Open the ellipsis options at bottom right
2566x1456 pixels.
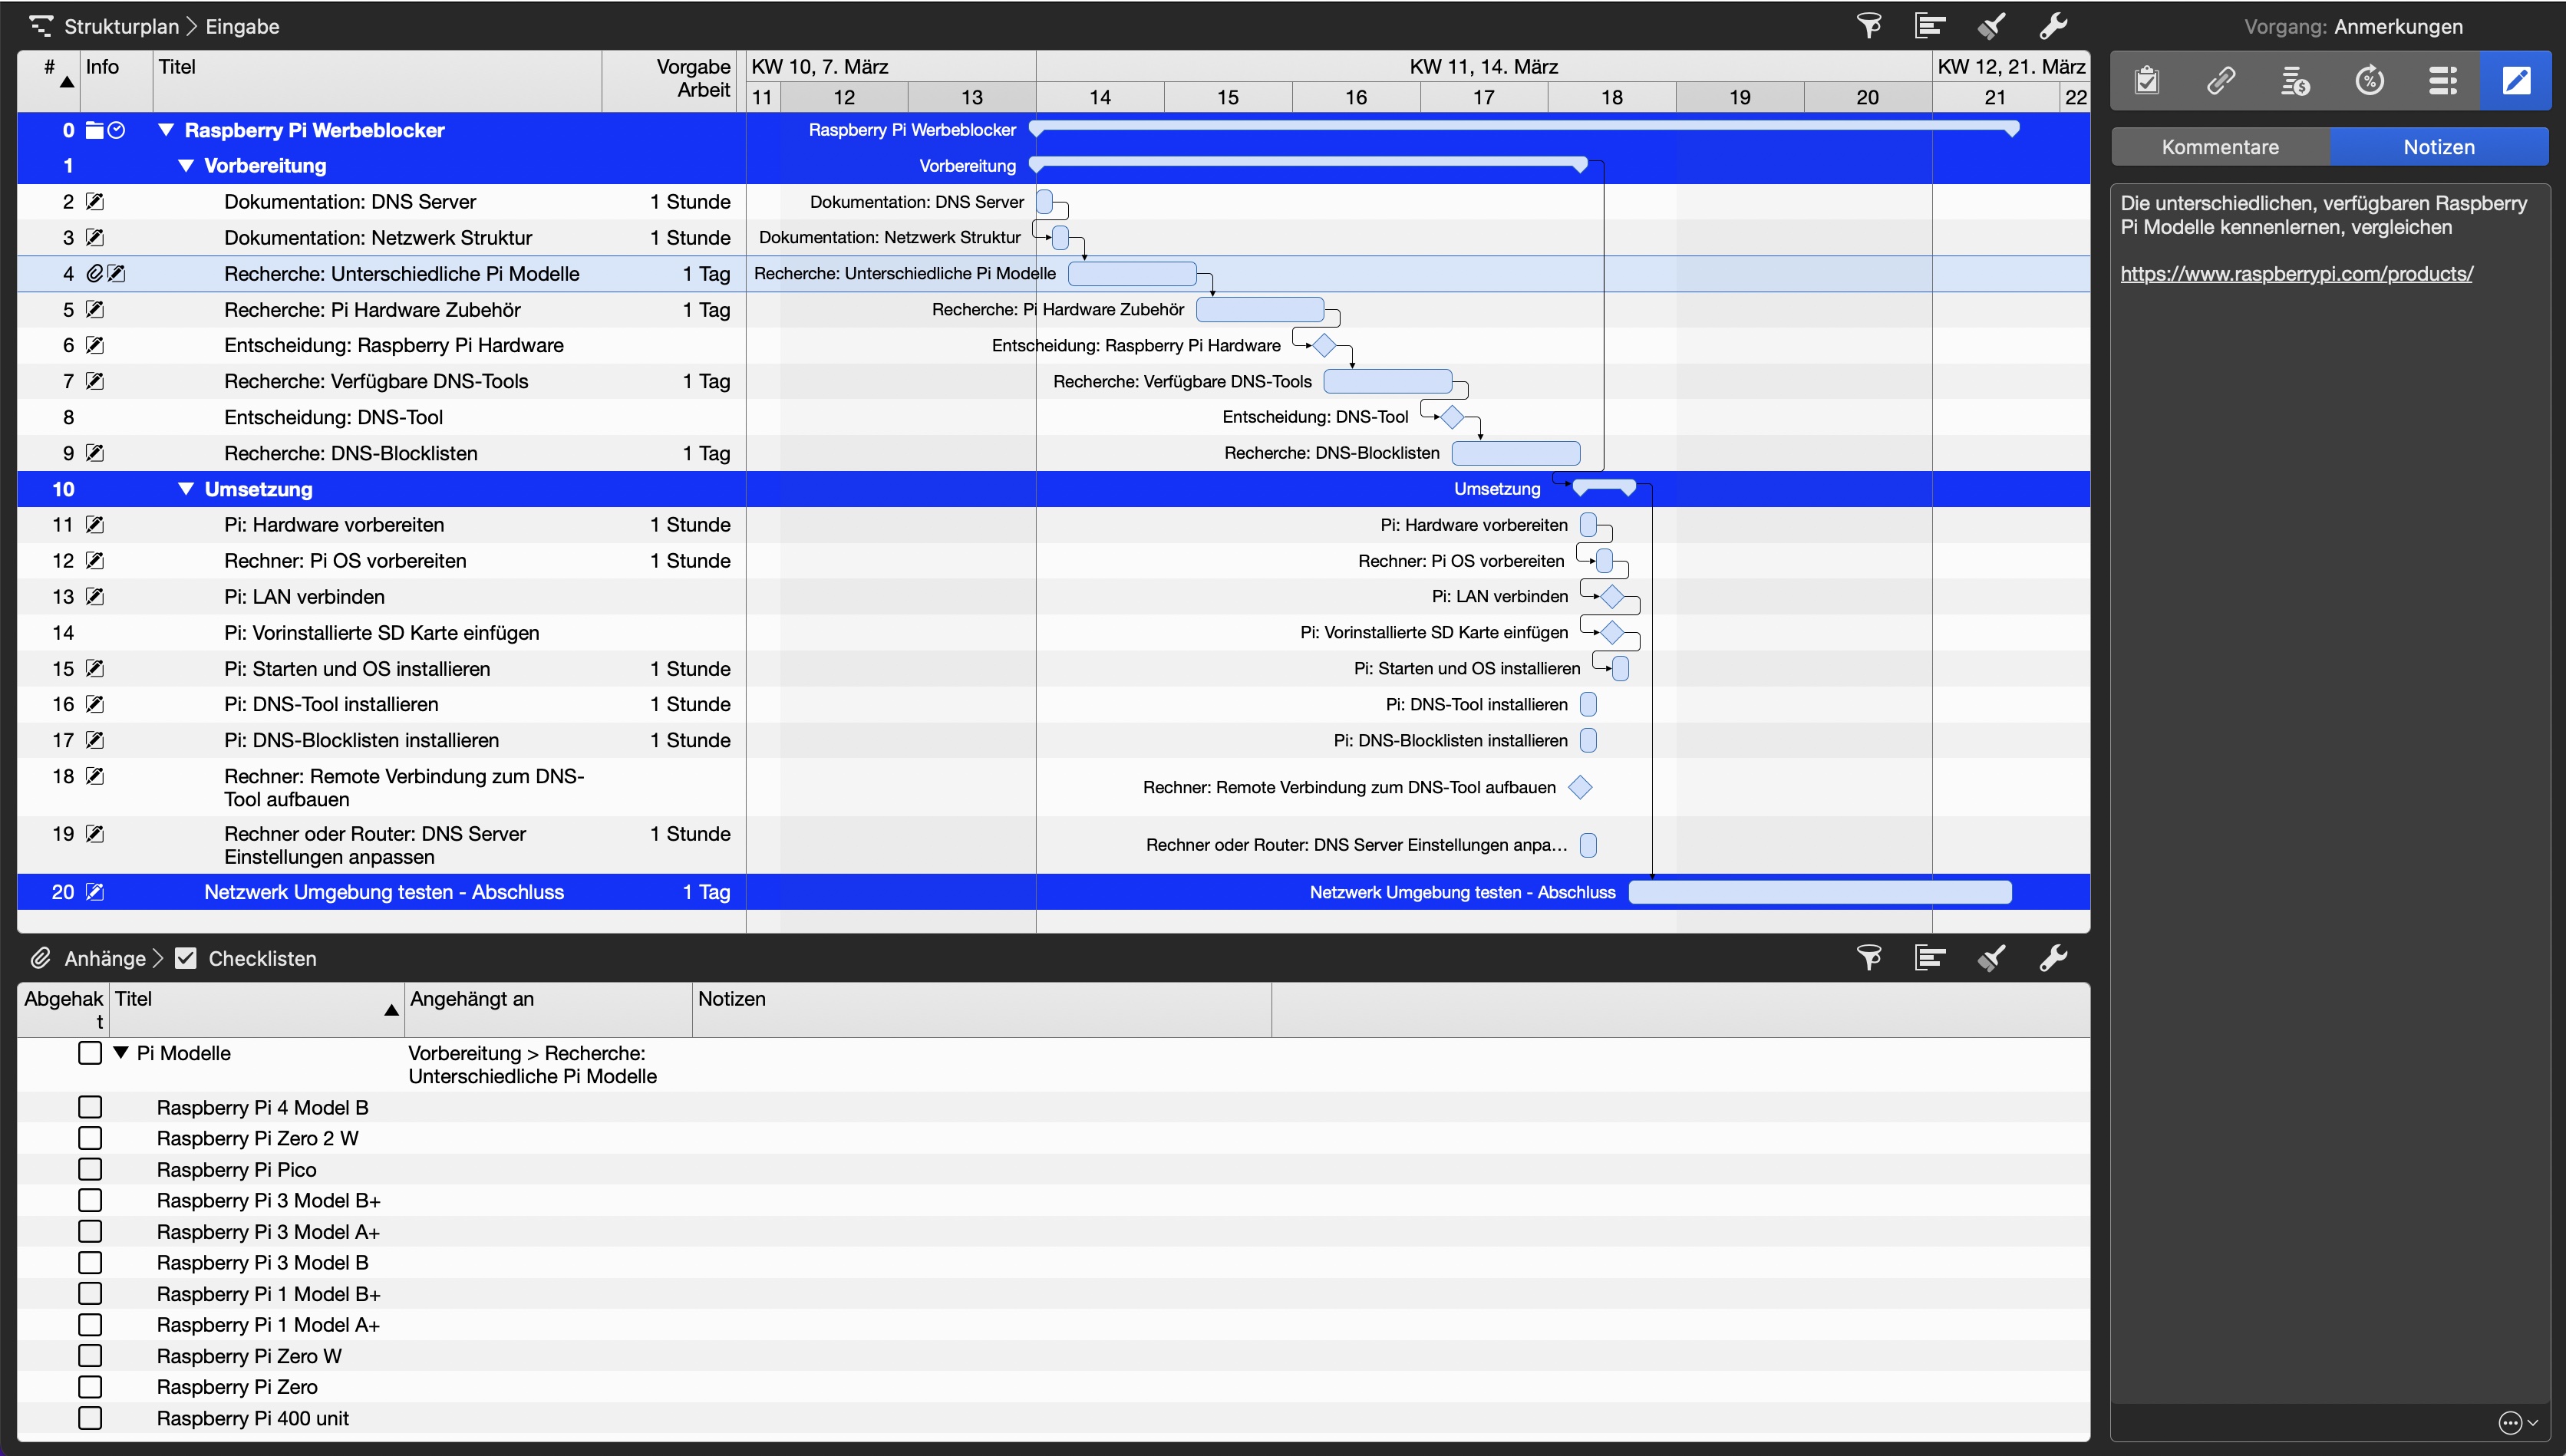[x=2512, y=1422]
